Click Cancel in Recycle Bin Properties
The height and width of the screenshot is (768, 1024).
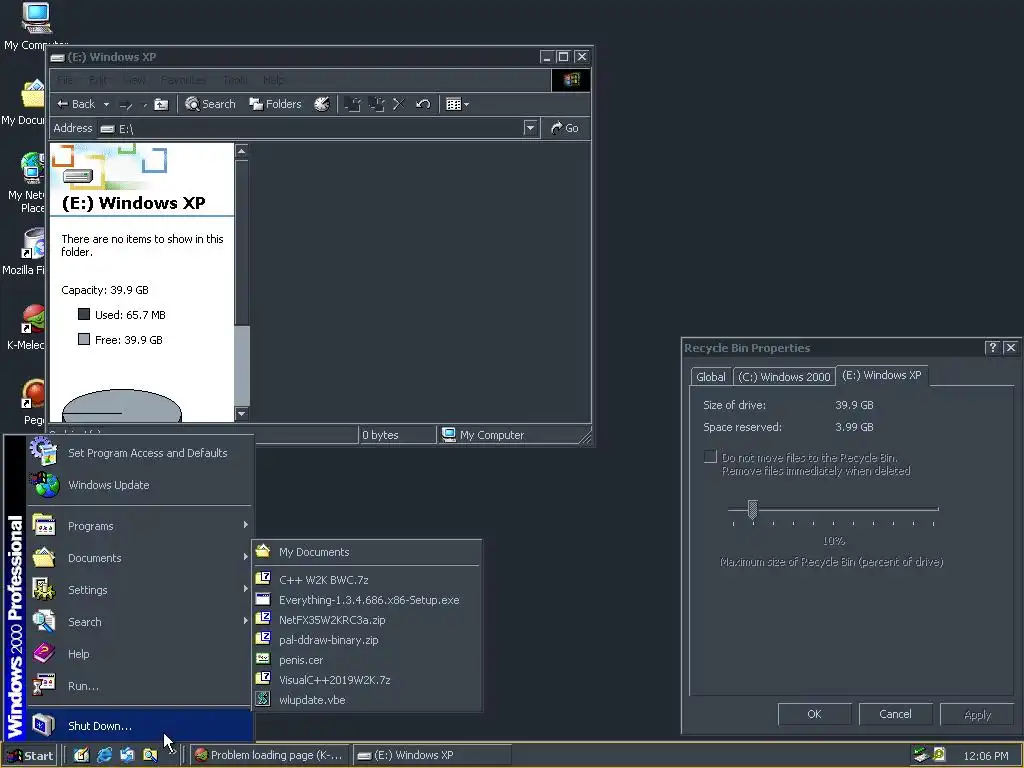[x=895, y=714]
